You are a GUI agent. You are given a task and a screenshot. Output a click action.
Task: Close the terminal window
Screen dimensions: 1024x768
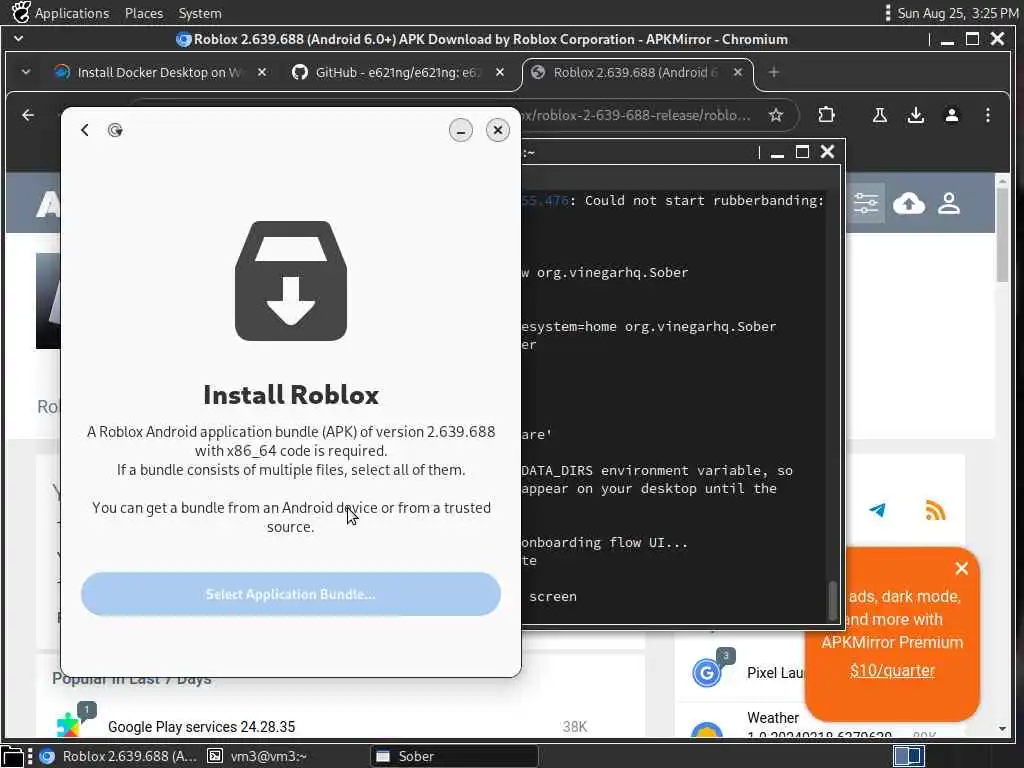point(827,152)
